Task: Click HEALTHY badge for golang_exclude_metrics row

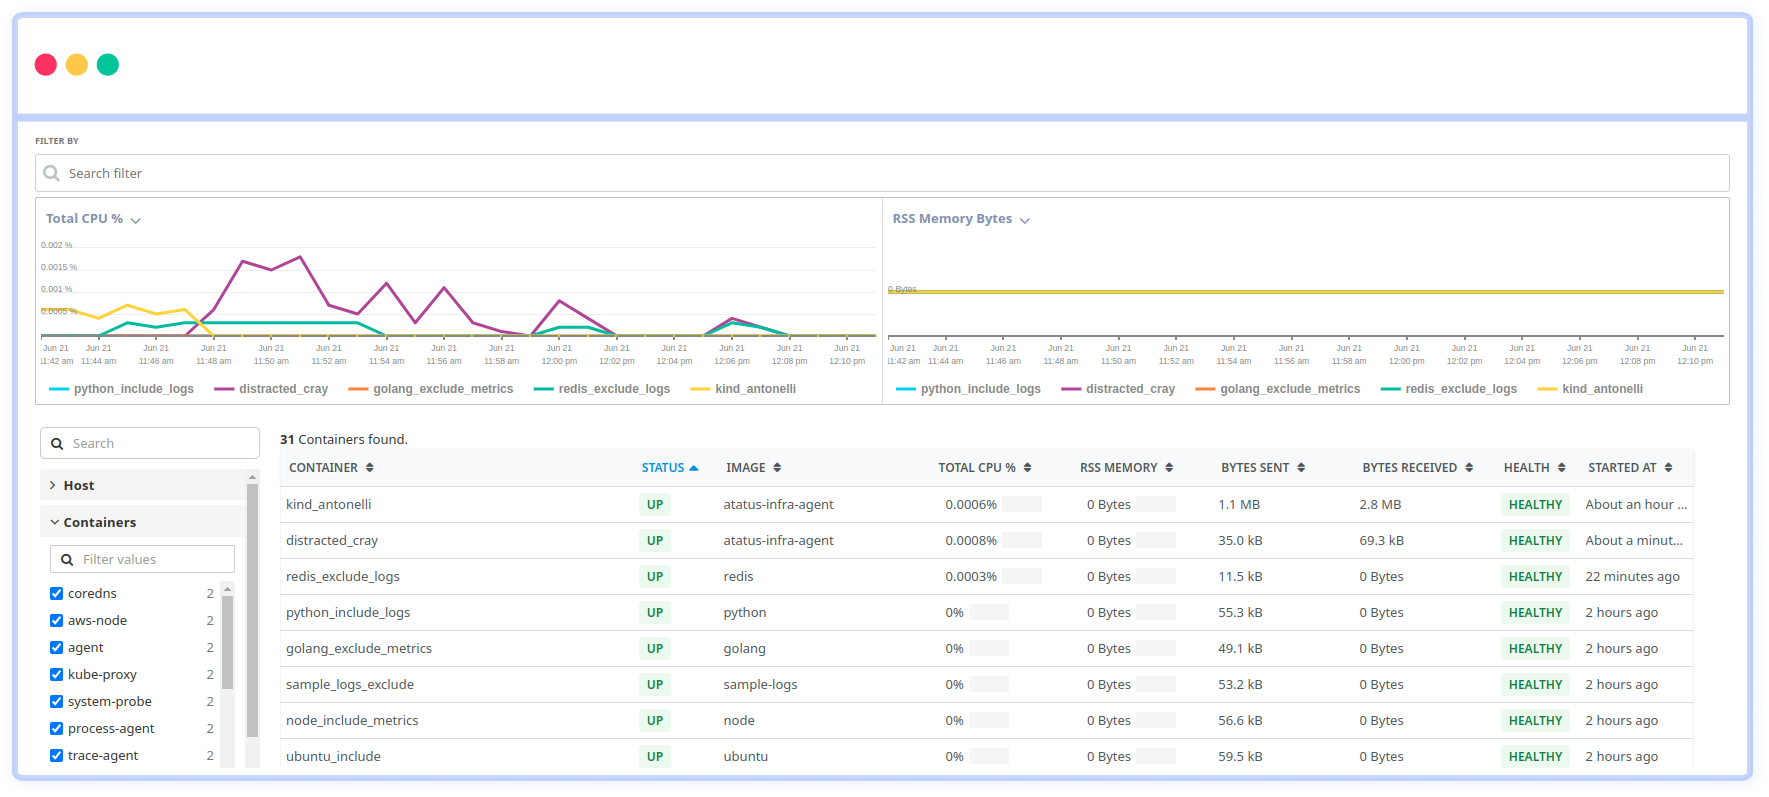Action: (1535, 649)
